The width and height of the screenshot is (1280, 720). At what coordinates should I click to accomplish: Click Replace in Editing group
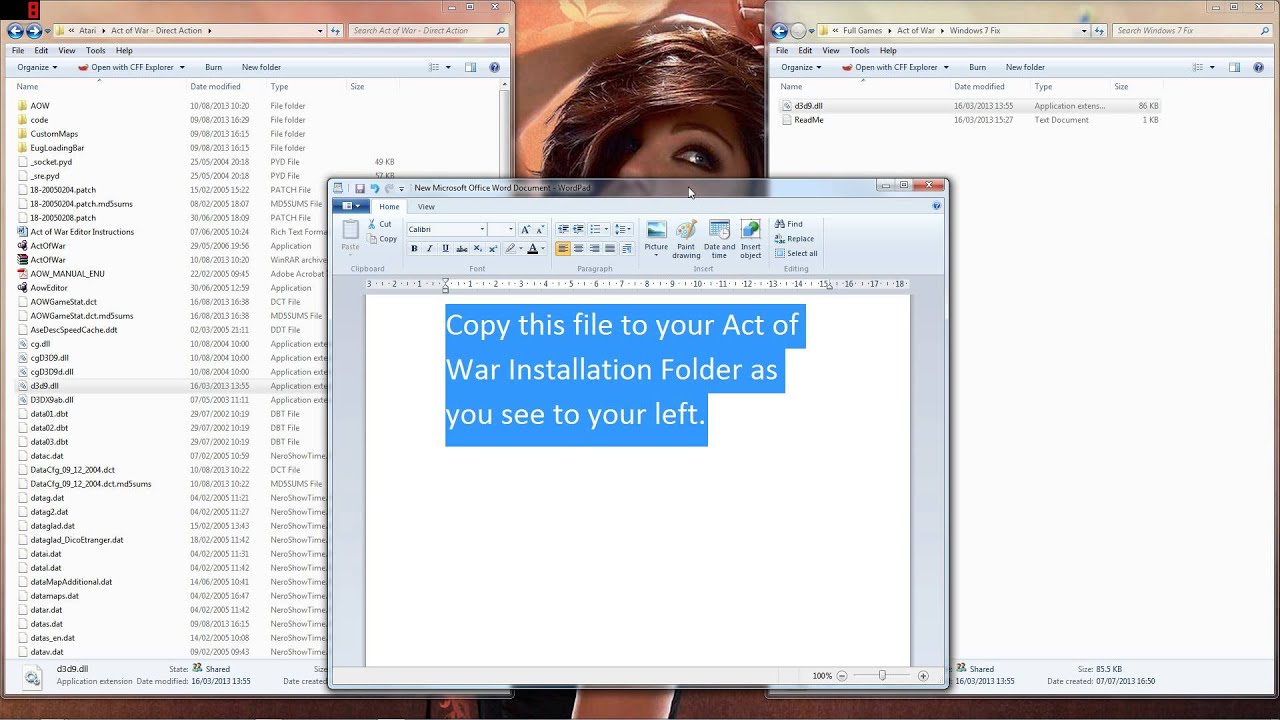[x=794, y=239]
